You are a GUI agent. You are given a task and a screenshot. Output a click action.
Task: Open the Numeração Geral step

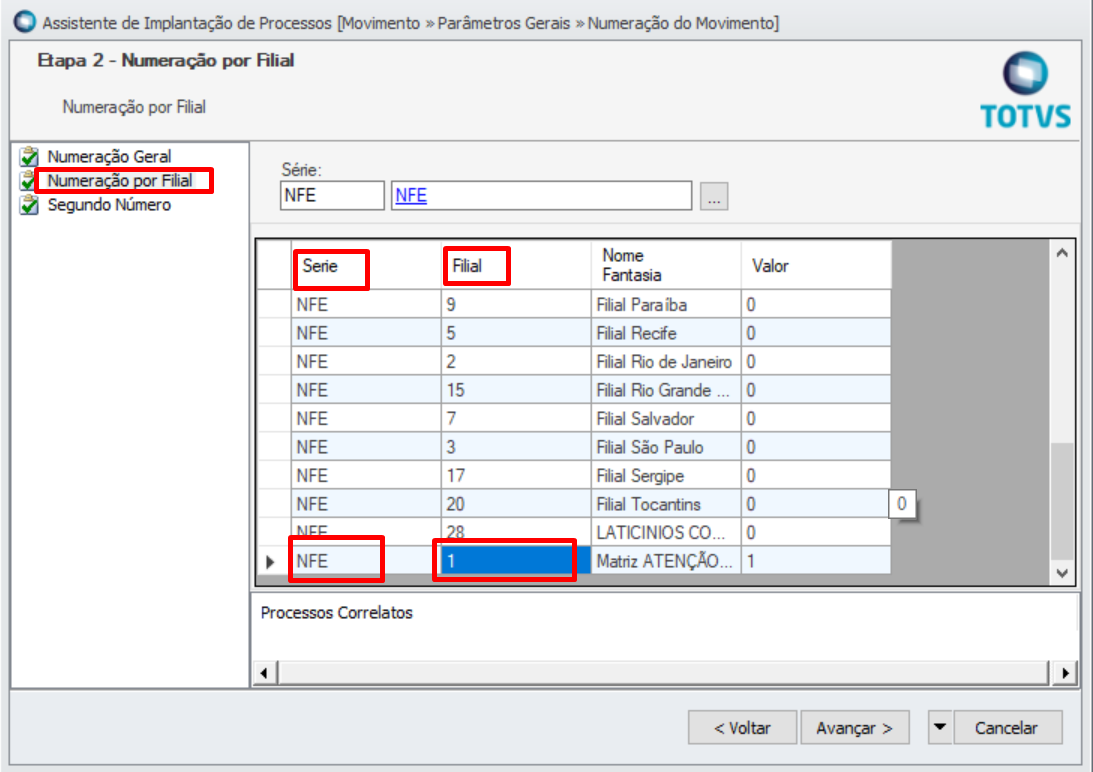tap(109, 156)
